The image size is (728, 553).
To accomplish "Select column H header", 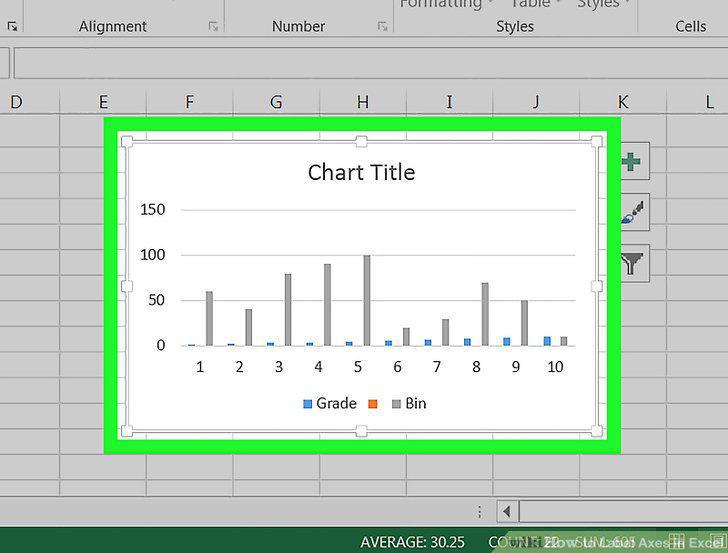I will click(363, 102).
